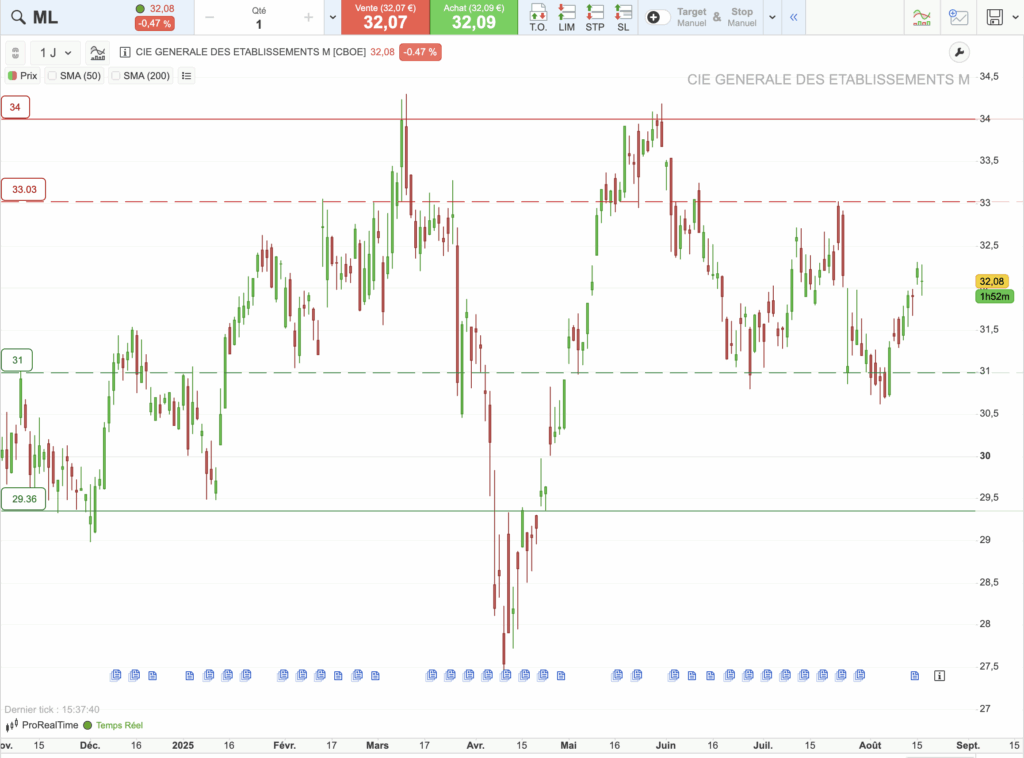This screenshot has height=758, width=1024.
Task: Select the LIM limit order icon
Action: [x=567, y=17]
